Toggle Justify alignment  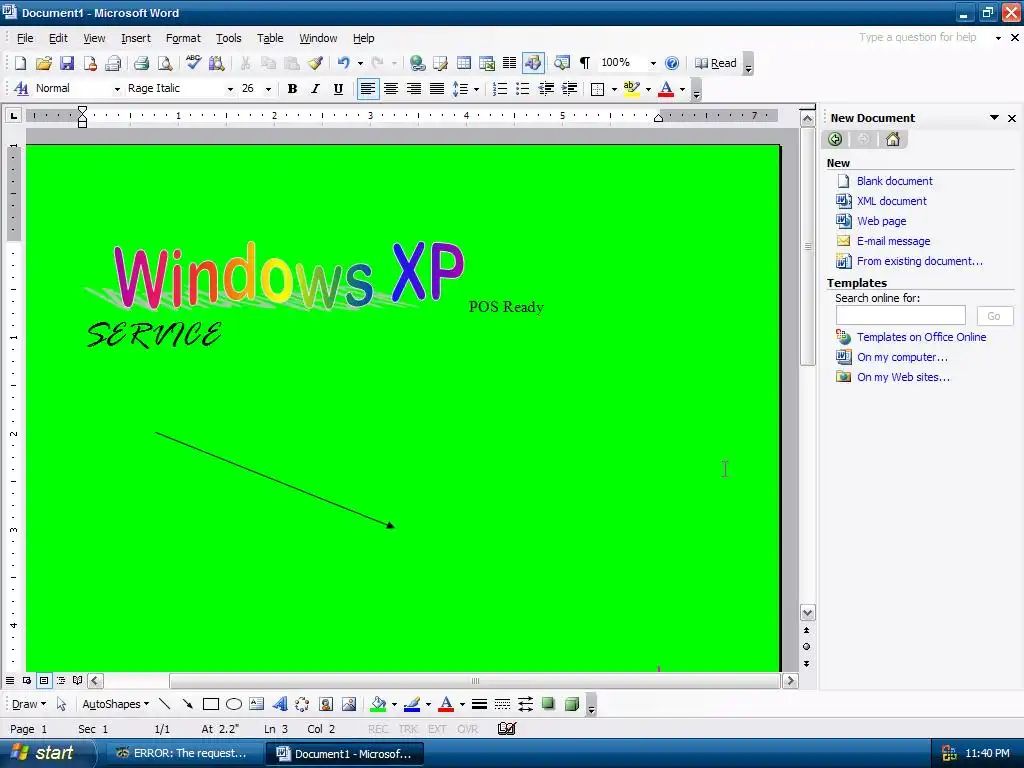(437, 89)
